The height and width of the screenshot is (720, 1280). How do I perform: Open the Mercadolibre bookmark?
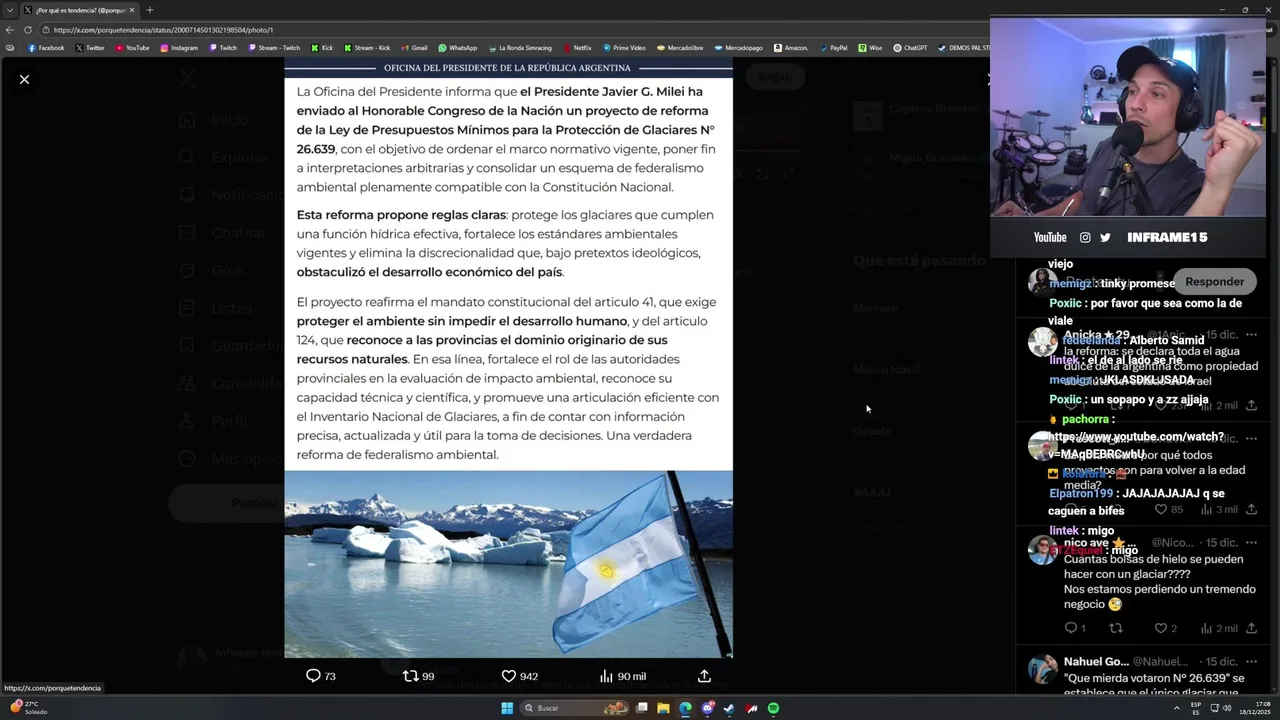680,48
